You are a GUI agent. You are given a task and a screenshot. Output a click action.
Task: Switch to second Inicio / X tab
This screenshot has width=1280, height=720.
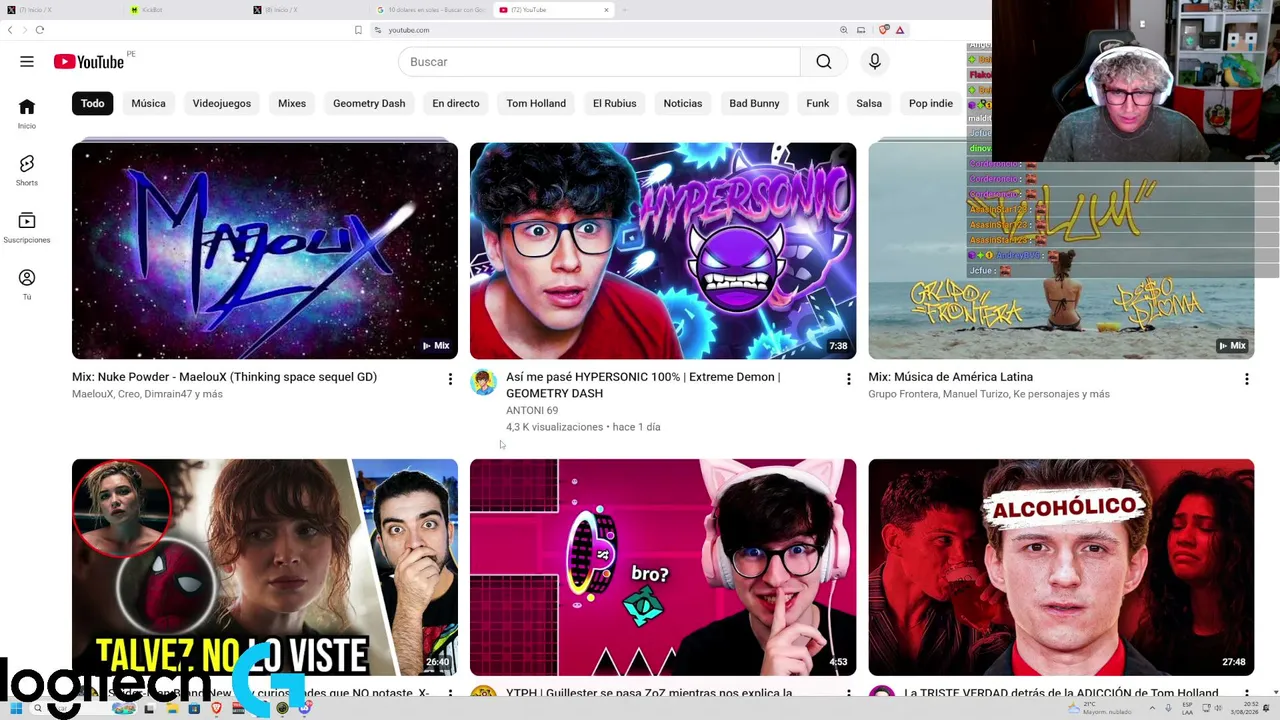[x=308, y=10]
